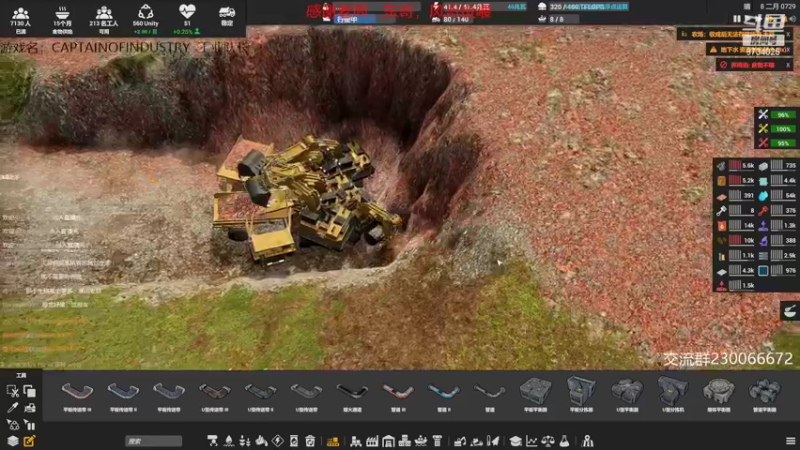Select the cut tool in tools panel
This screenshot has width=800, height=450.
pos(12,391)
